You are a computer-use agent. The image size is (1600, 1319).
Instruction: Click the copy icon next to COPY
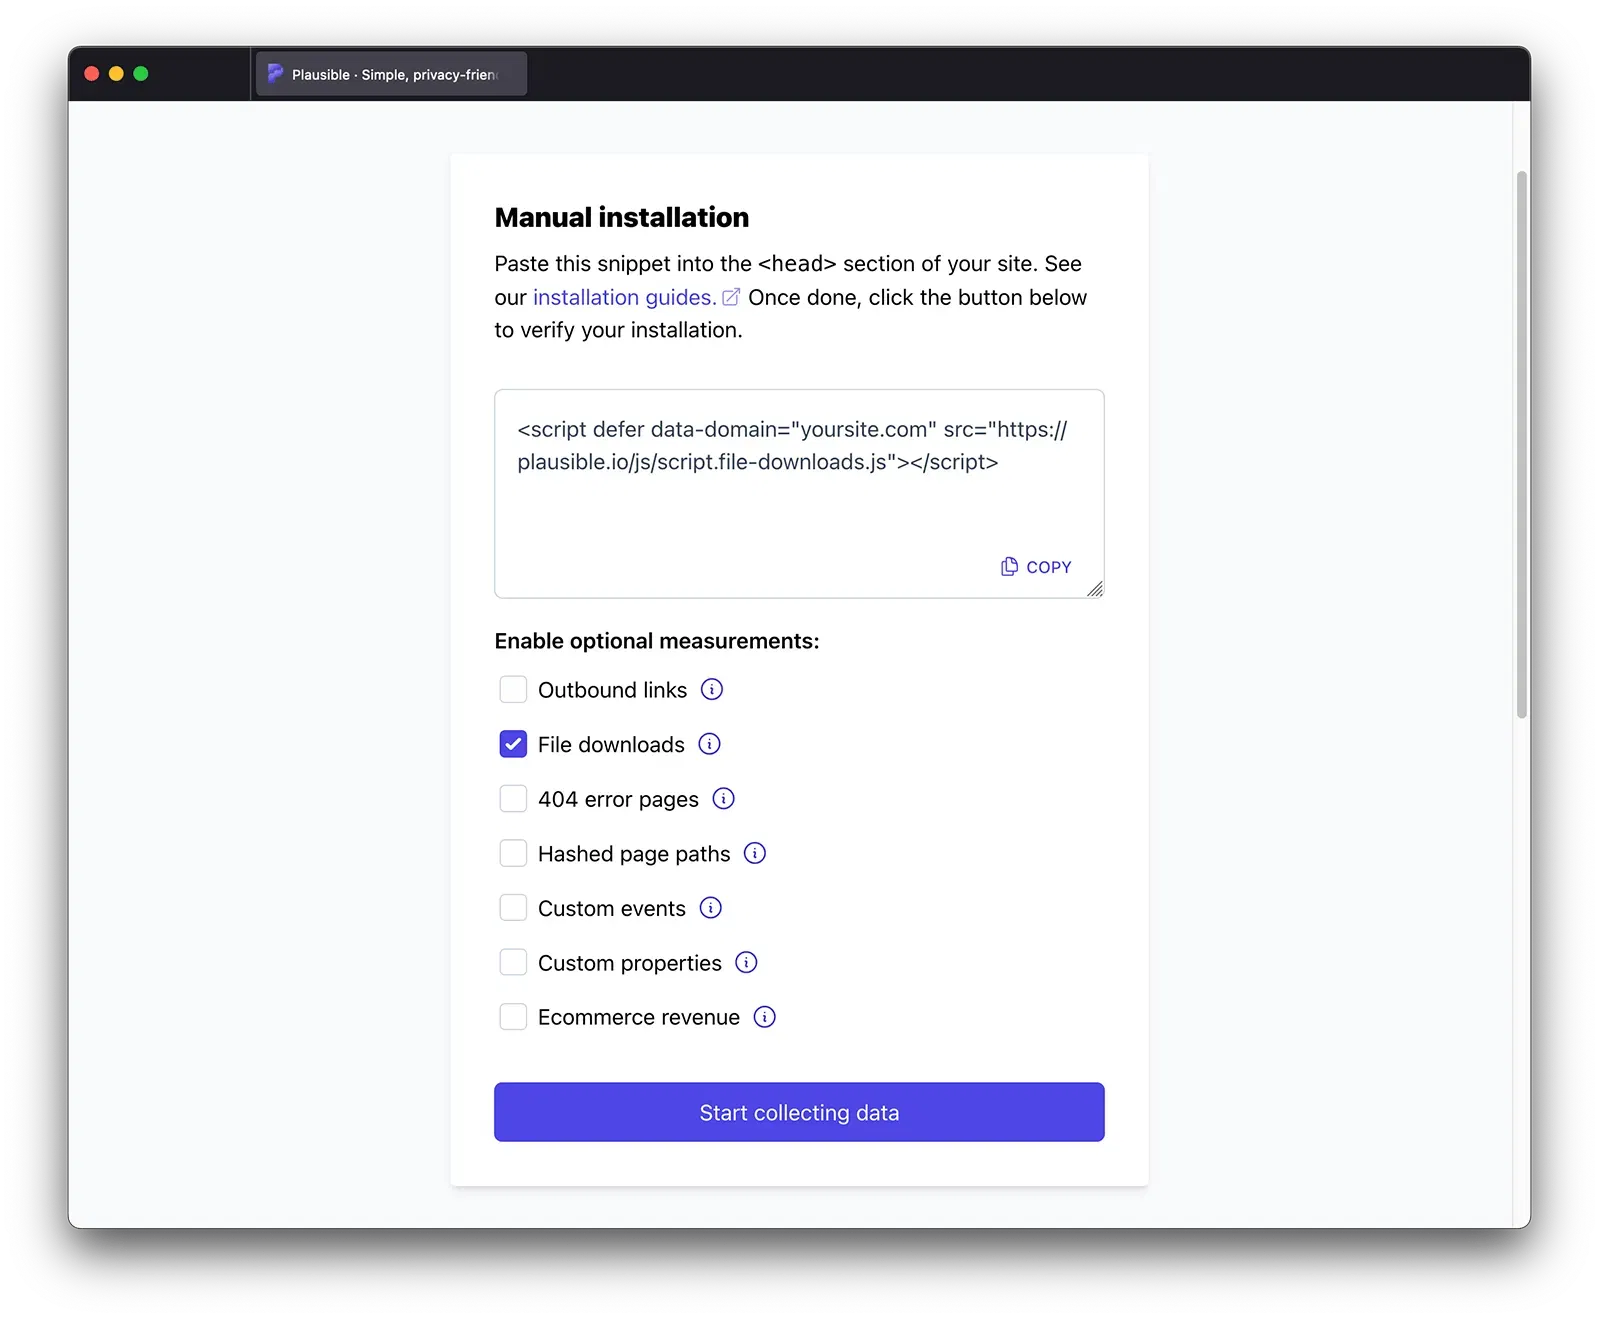(x=1008, y=566)
